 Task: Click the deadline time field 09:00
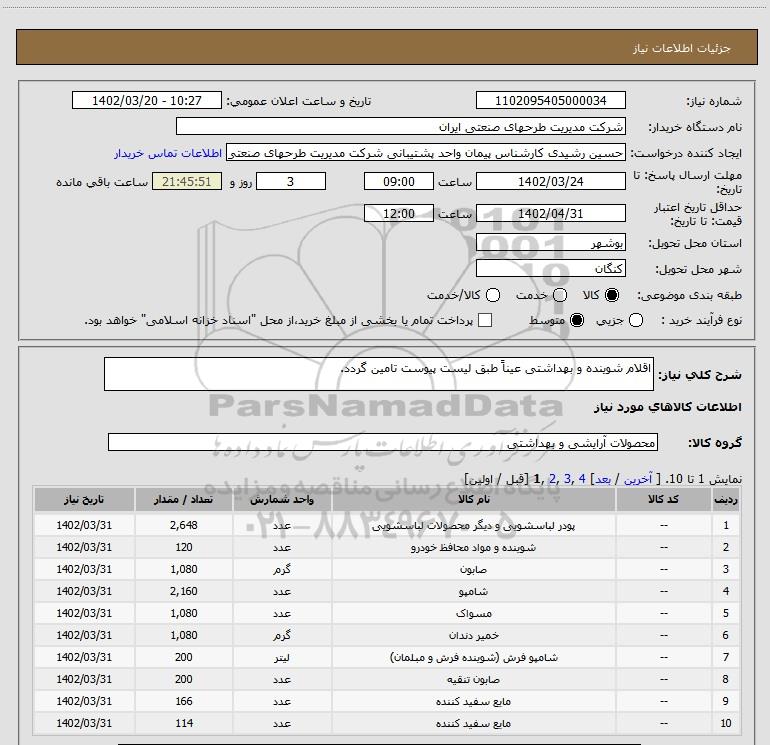pyautogui.click(x=399, y=181)
